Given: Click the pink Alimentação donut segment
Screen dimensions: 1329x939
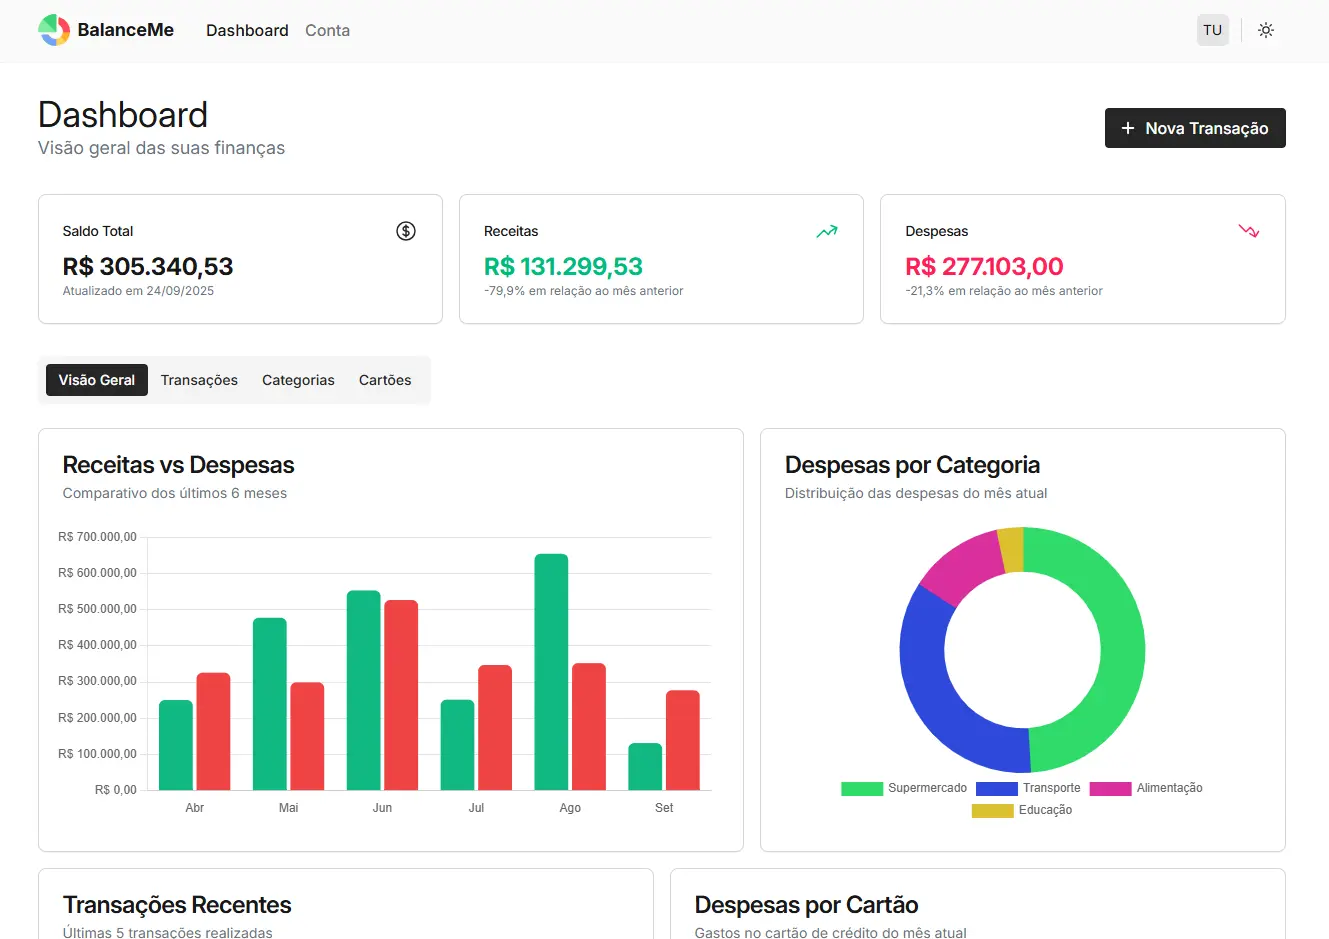Looking at the screenshot, I should [x=962, y=567].
